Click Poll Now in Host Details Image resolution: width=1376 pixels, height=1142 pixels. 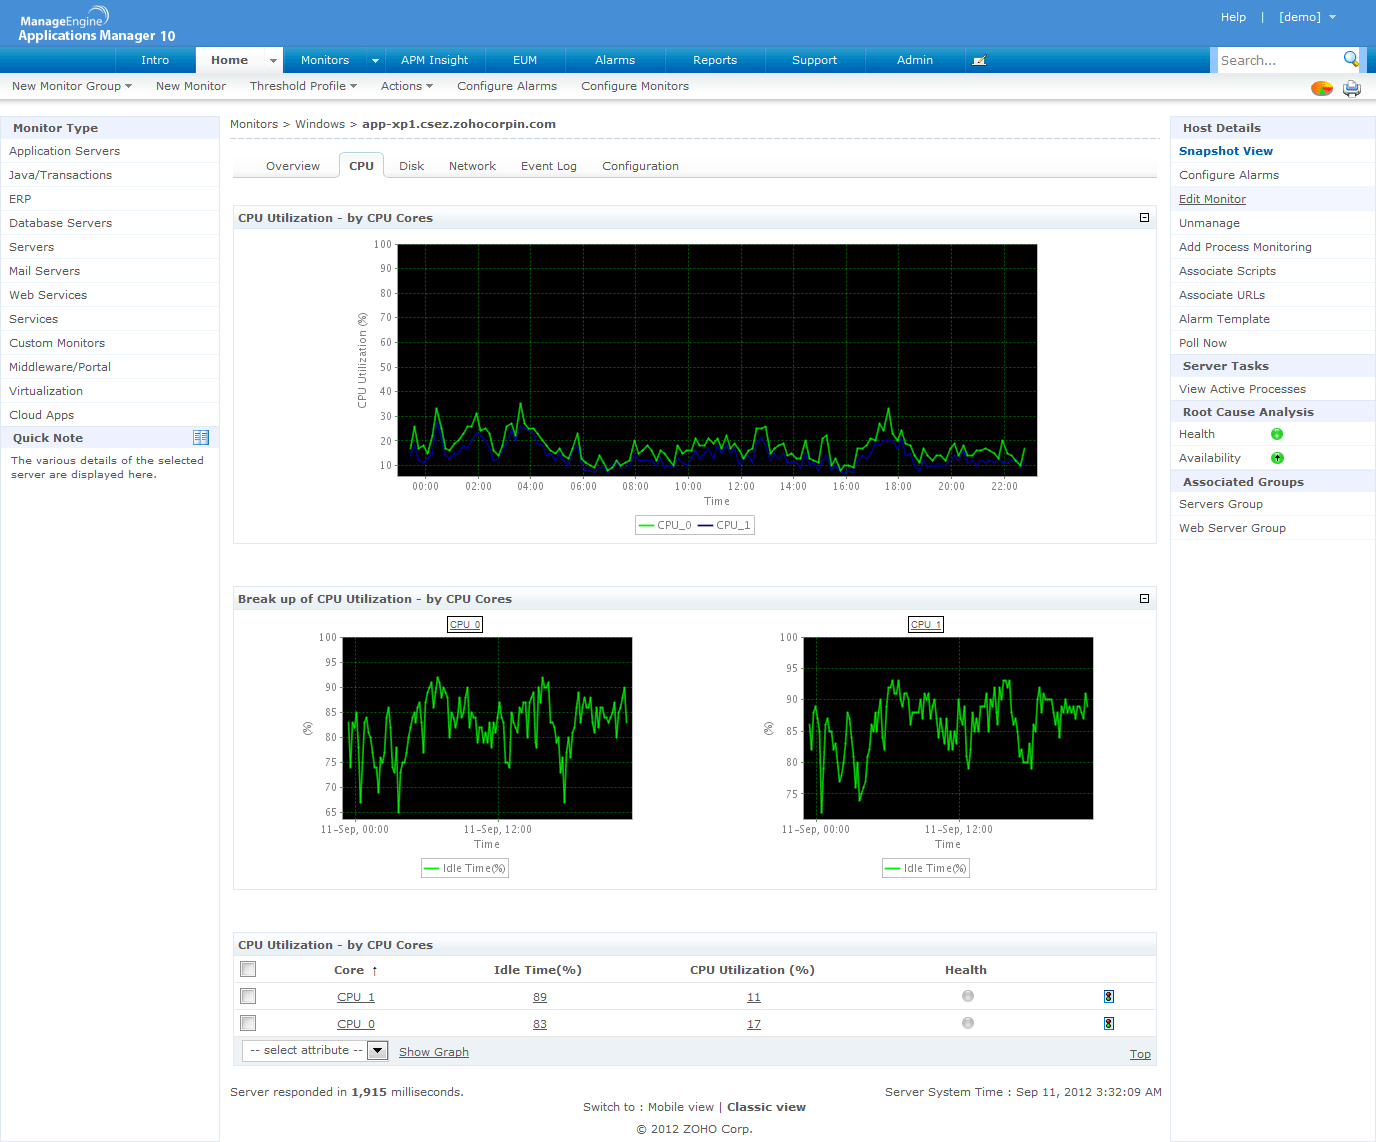[x=1202, y=343]
